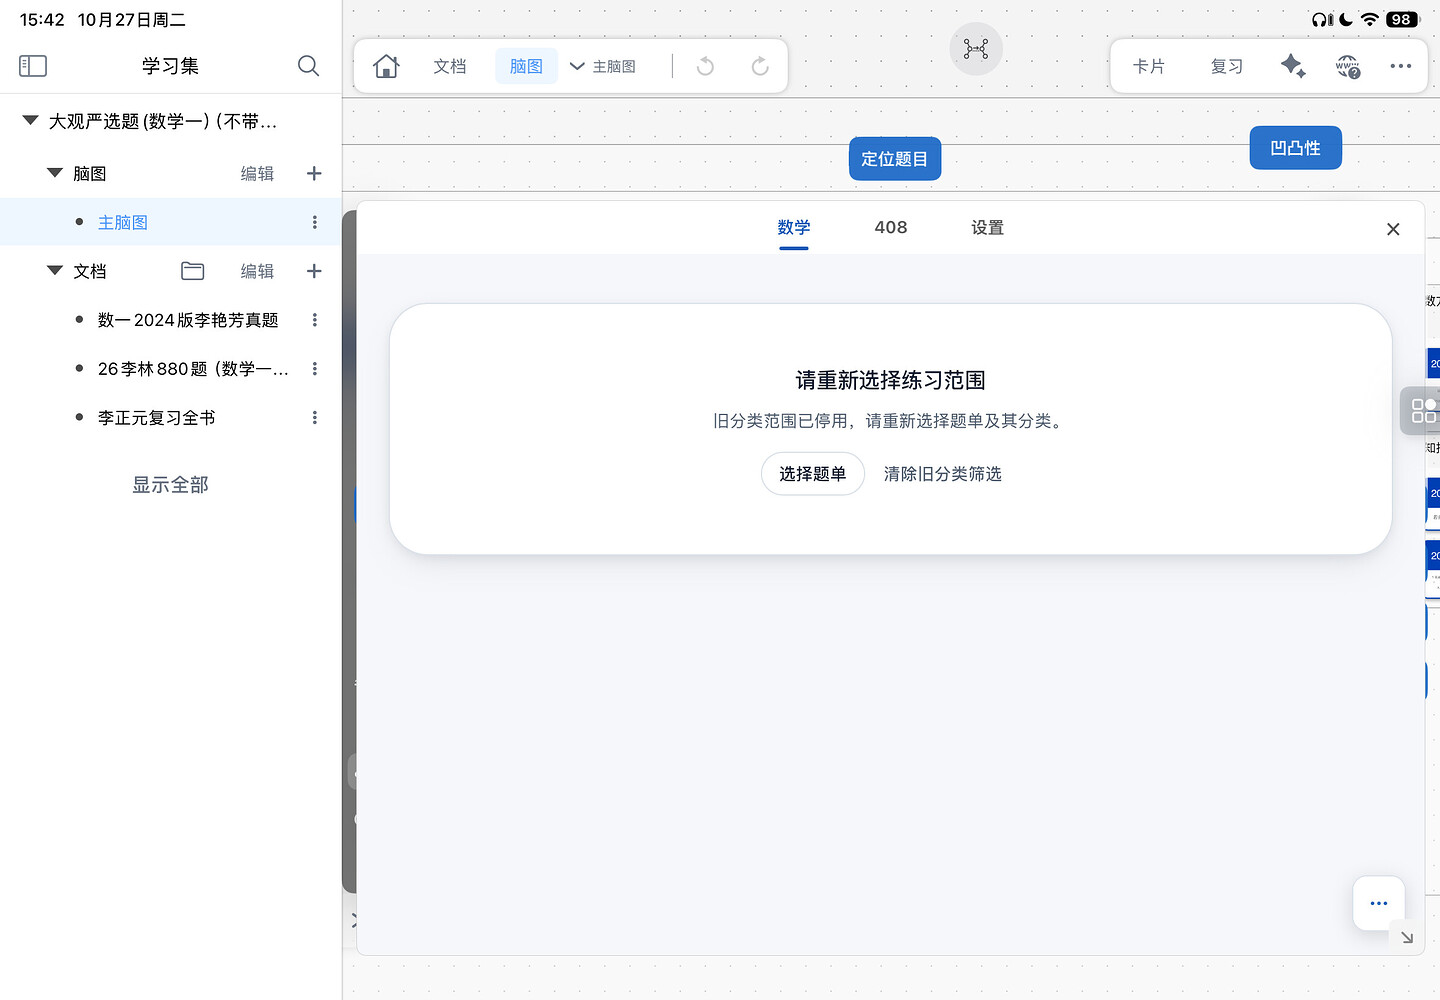
Task: Open the grid widget on right edge
Action: pos(1422,410)
